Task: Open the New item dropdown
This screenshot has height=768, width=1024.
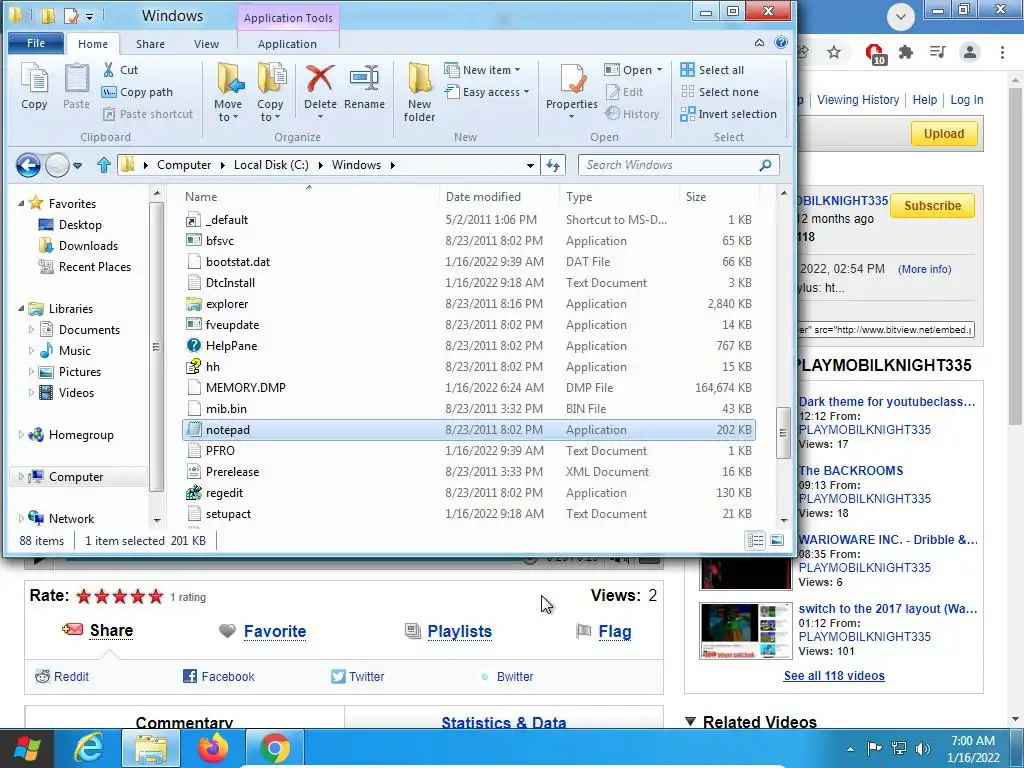Action: tap(482, 70)
